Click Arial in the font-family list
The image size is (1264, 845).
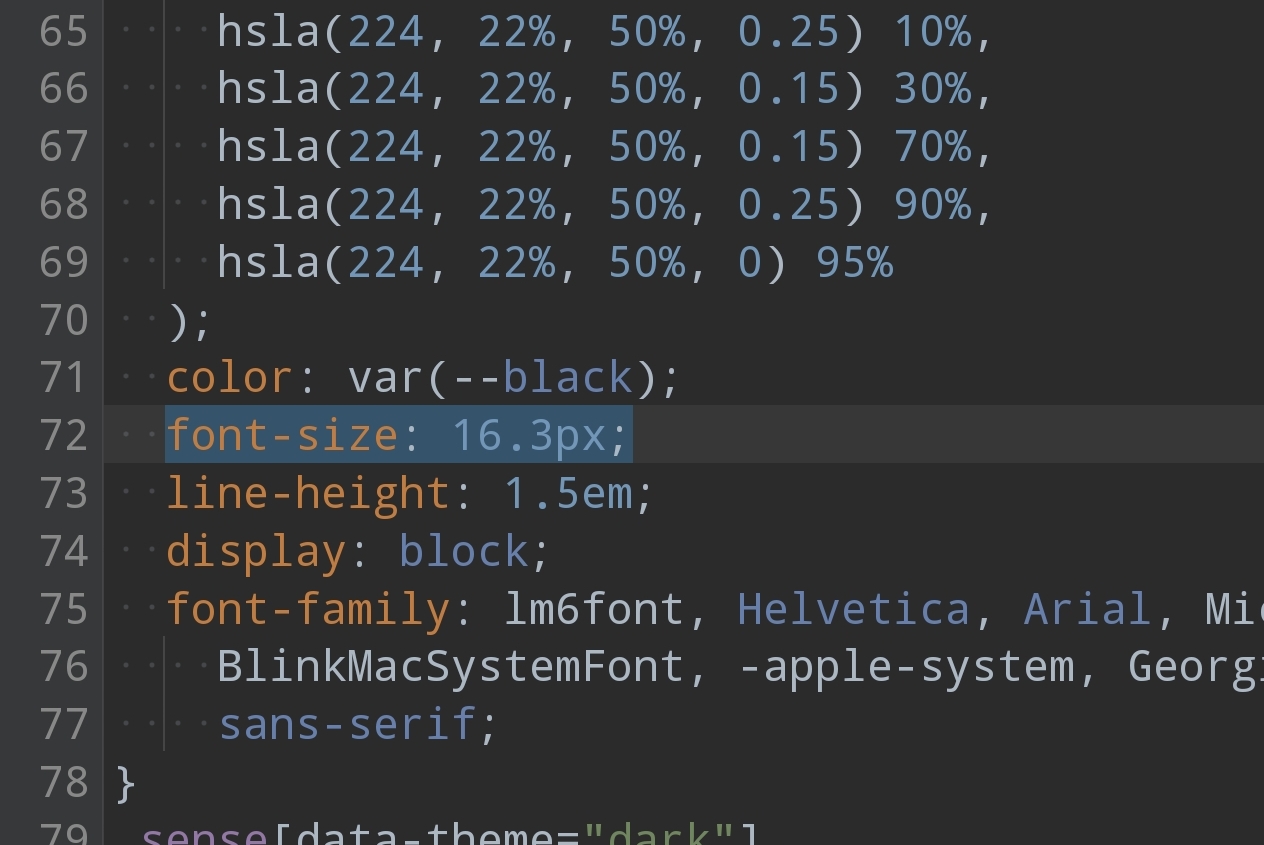[1087, 609]
